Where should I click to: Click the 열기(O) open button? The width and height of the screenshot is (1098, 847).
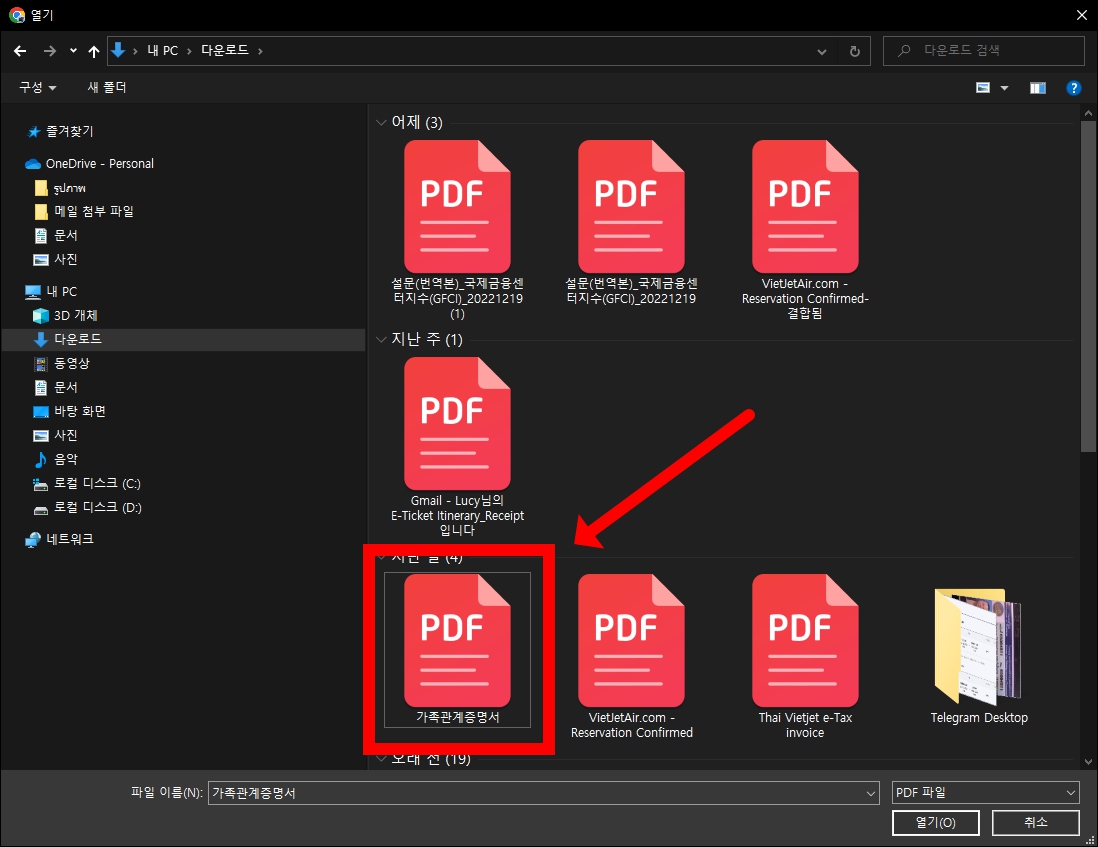coord(934,822)
